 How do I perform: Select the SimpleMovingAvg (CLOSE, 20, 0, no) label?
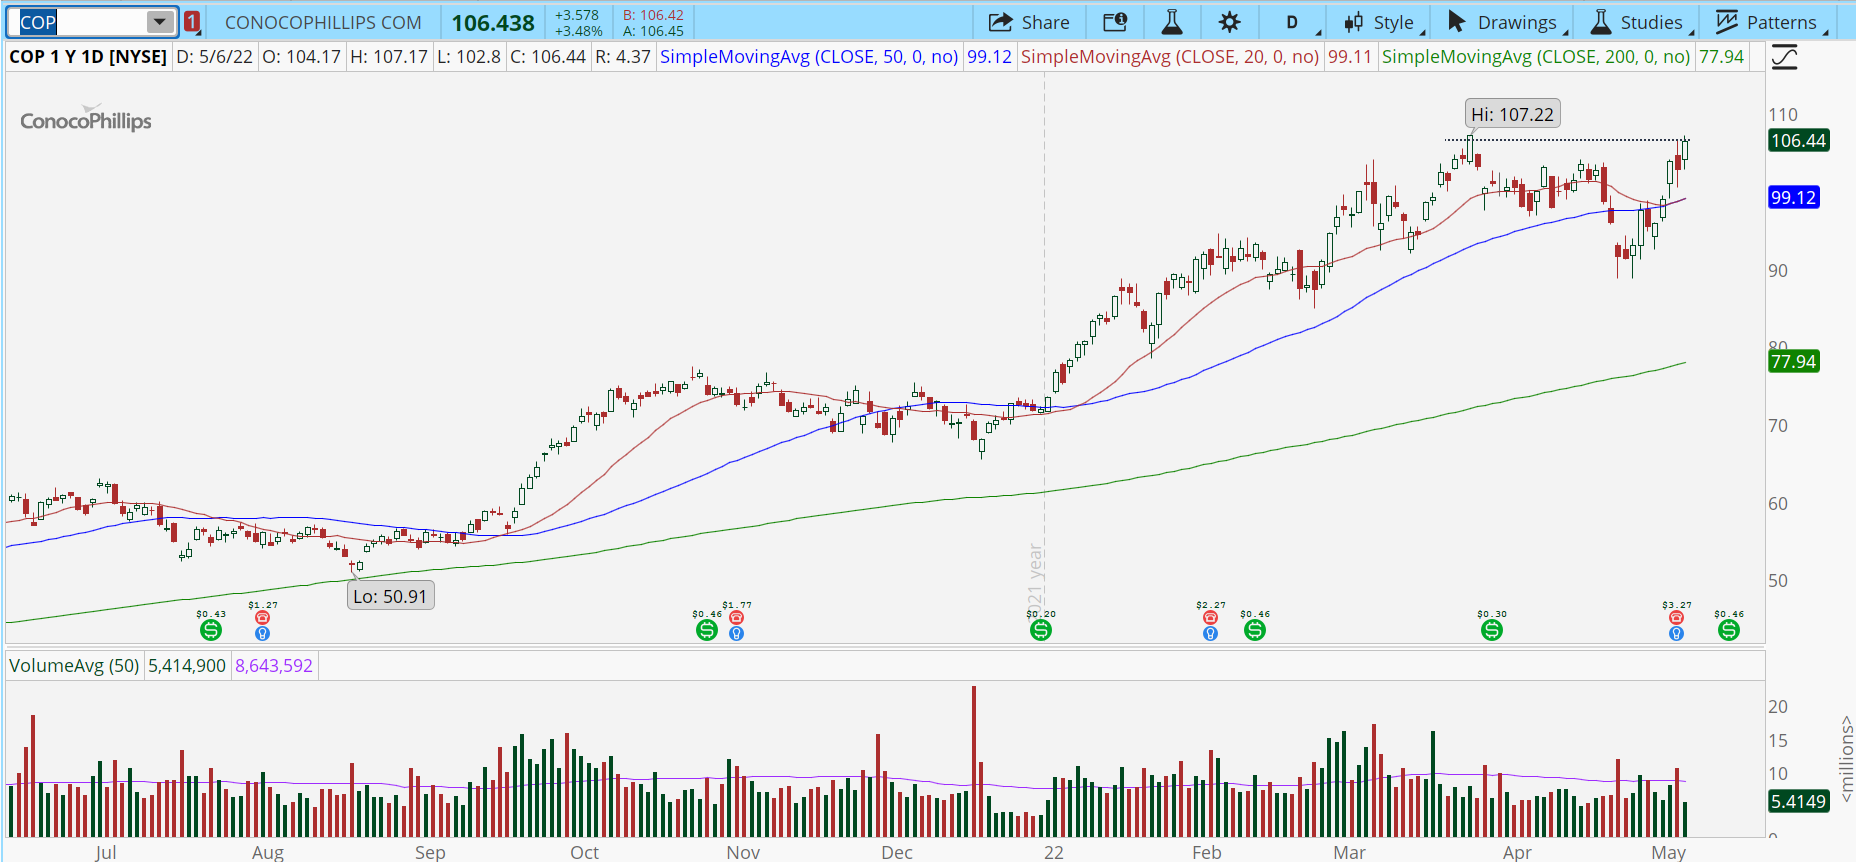1170,57
